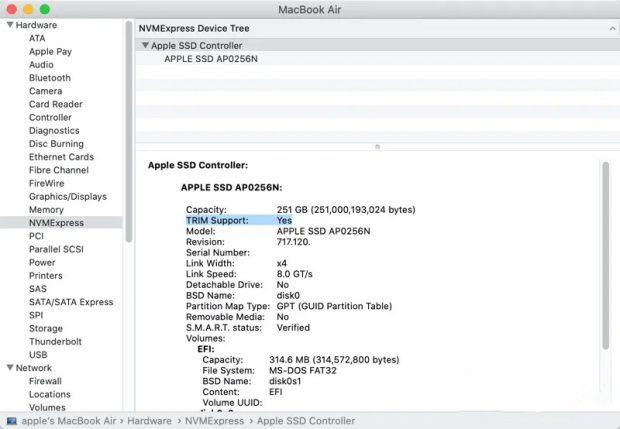This screenshot has width=620, height=429.
Task: Select Bluetooth in the sidebar
Action: coord(49,78)
